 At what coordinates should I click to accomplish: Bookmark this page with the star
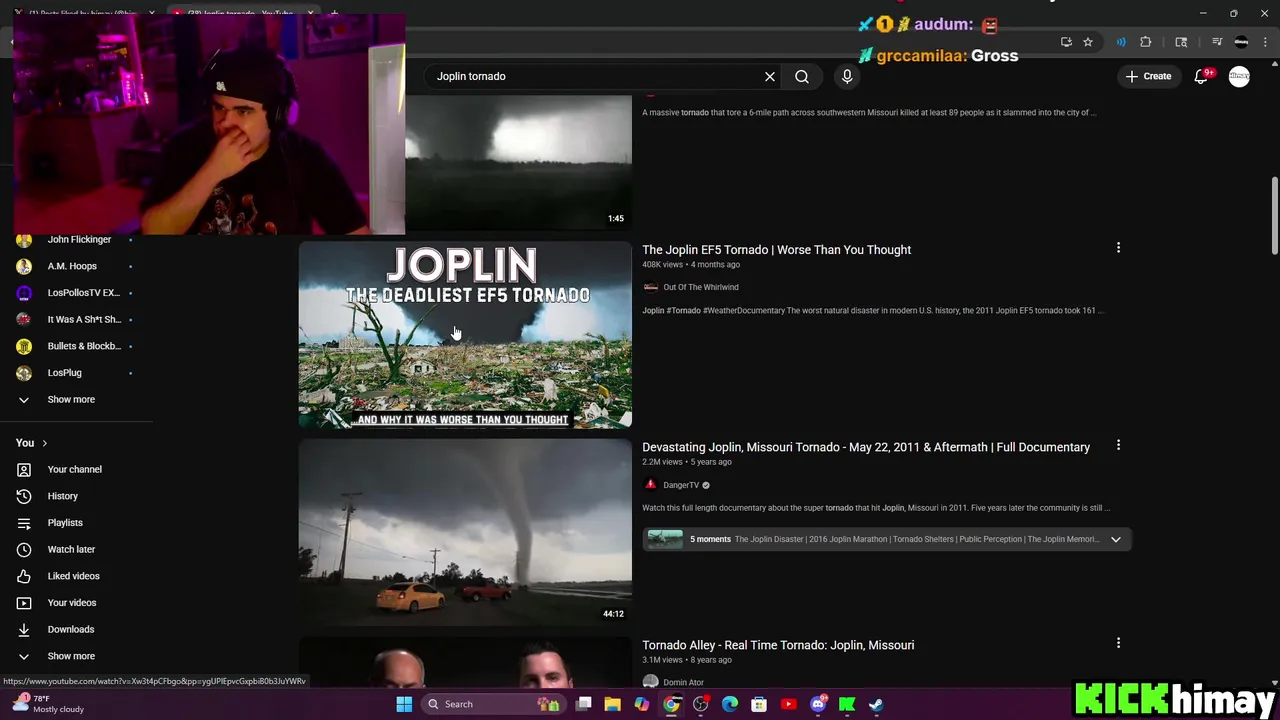coord(1088,42)
